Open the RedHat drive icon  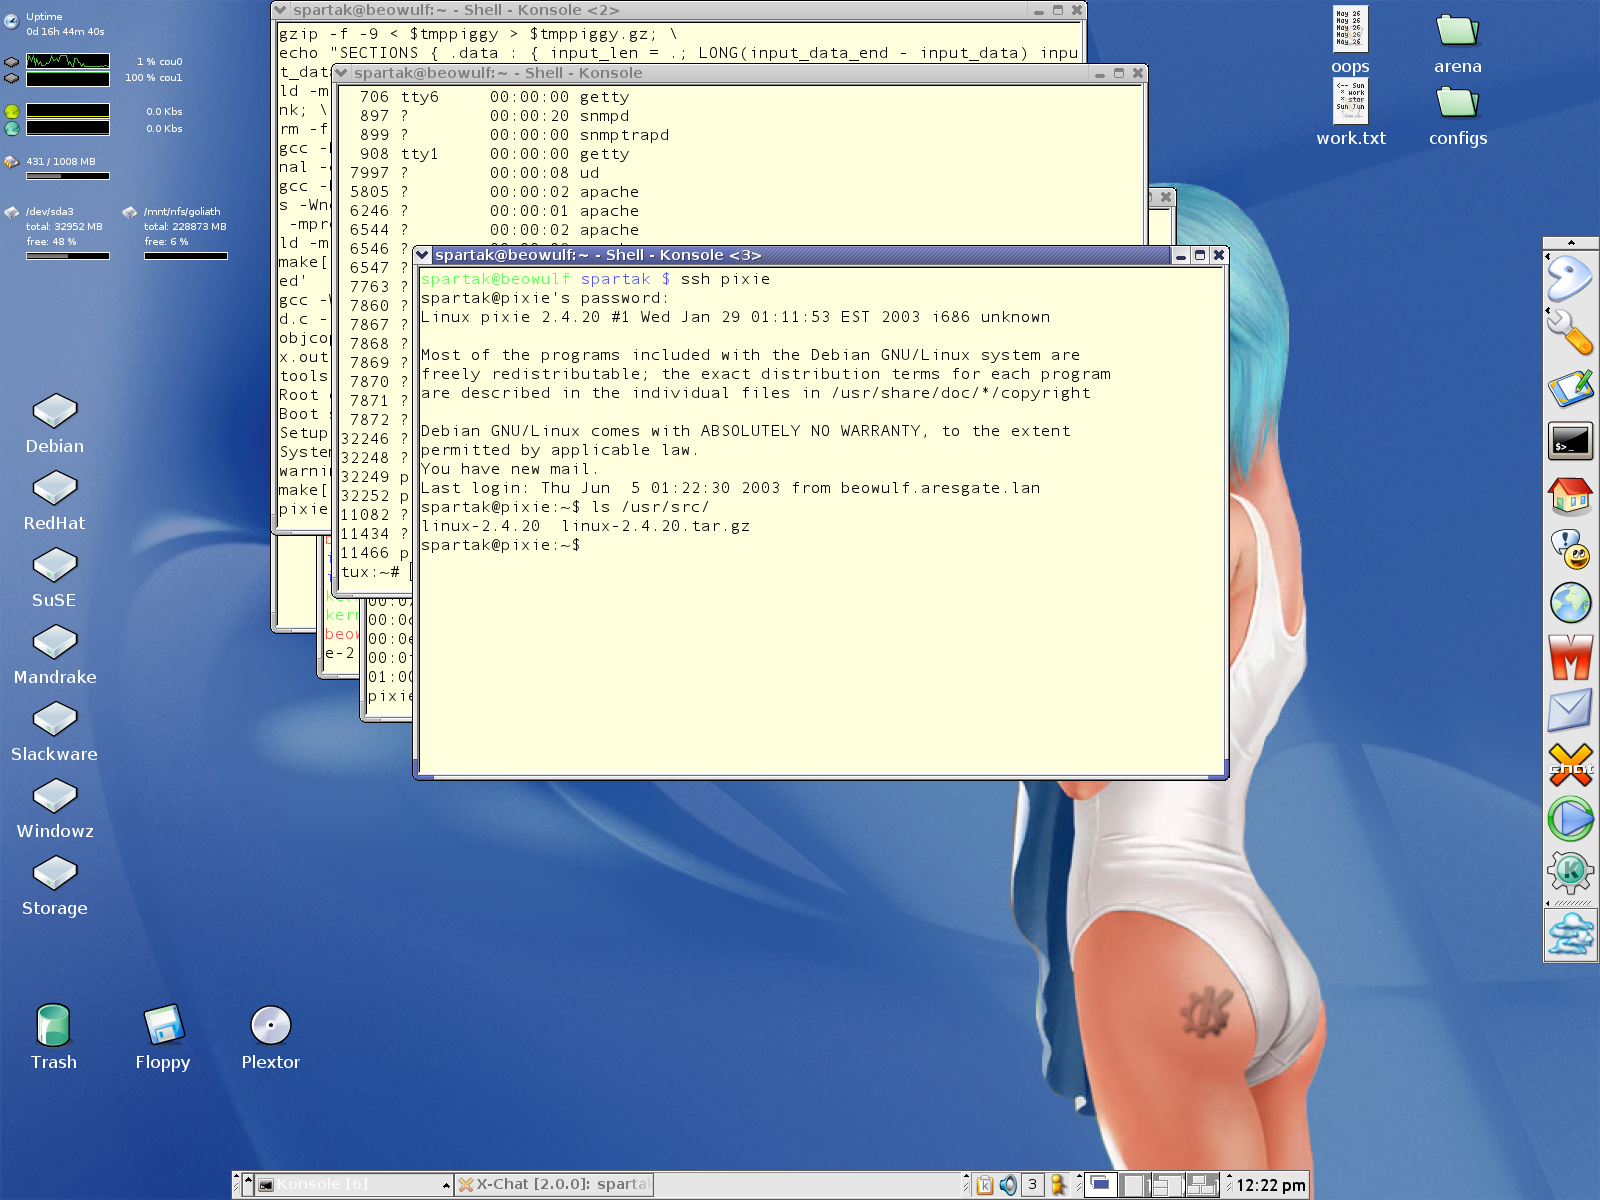tap(55, 488)
